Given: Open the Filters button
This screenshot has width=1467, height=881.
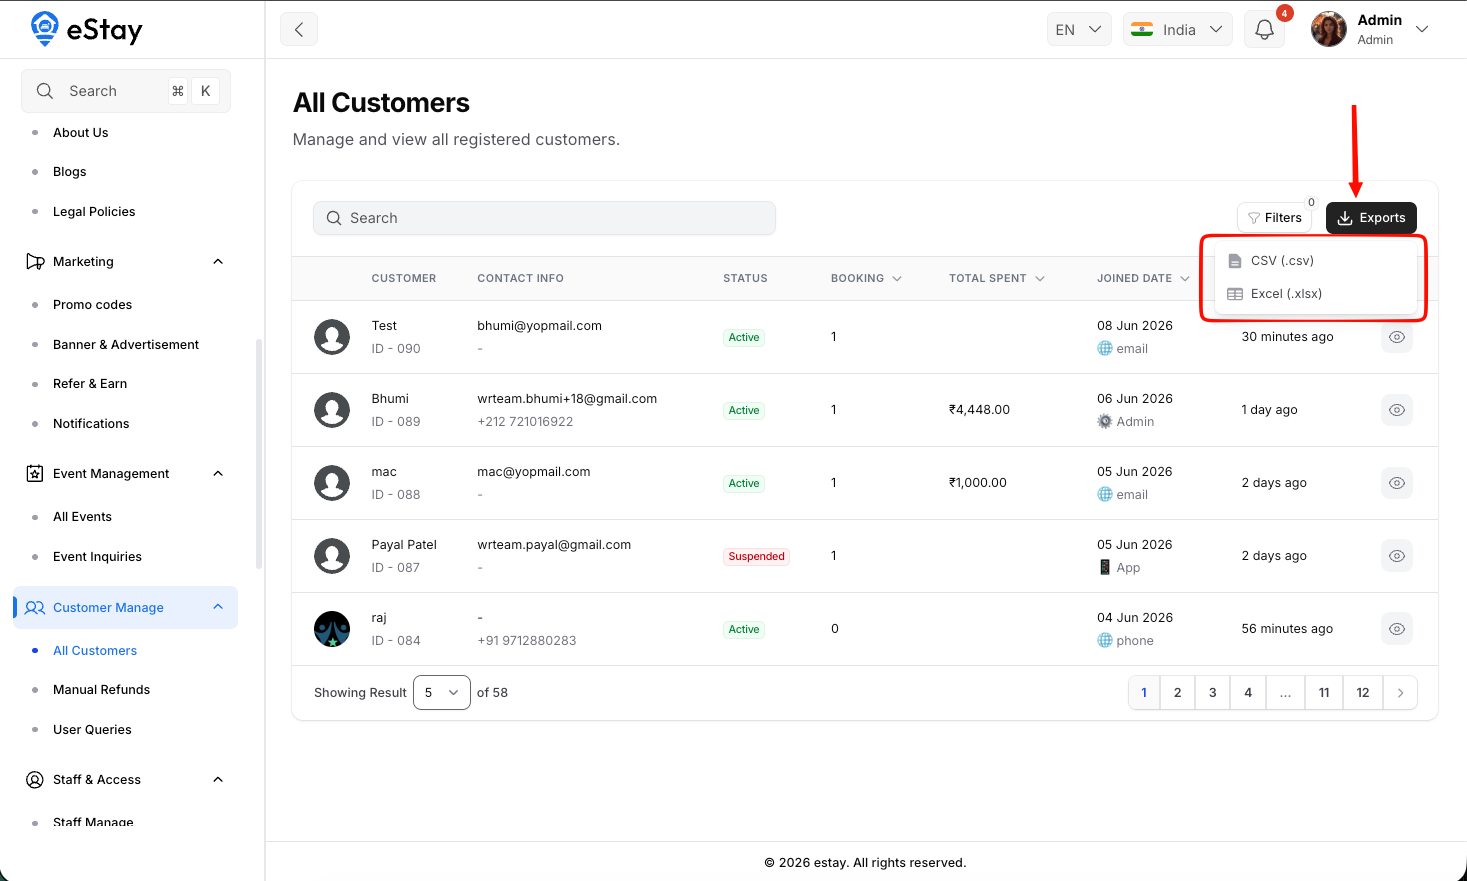Looking at the screenshot, I should pos(1275,218).
